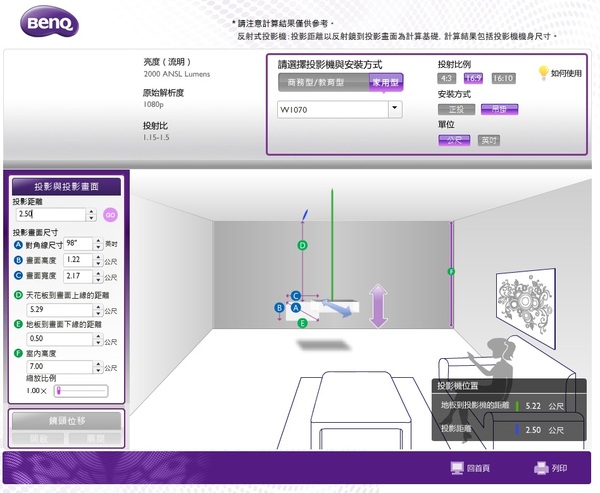The image size is (600, 493).
Task: Click the home monitor icon
Action: [457, 468]
